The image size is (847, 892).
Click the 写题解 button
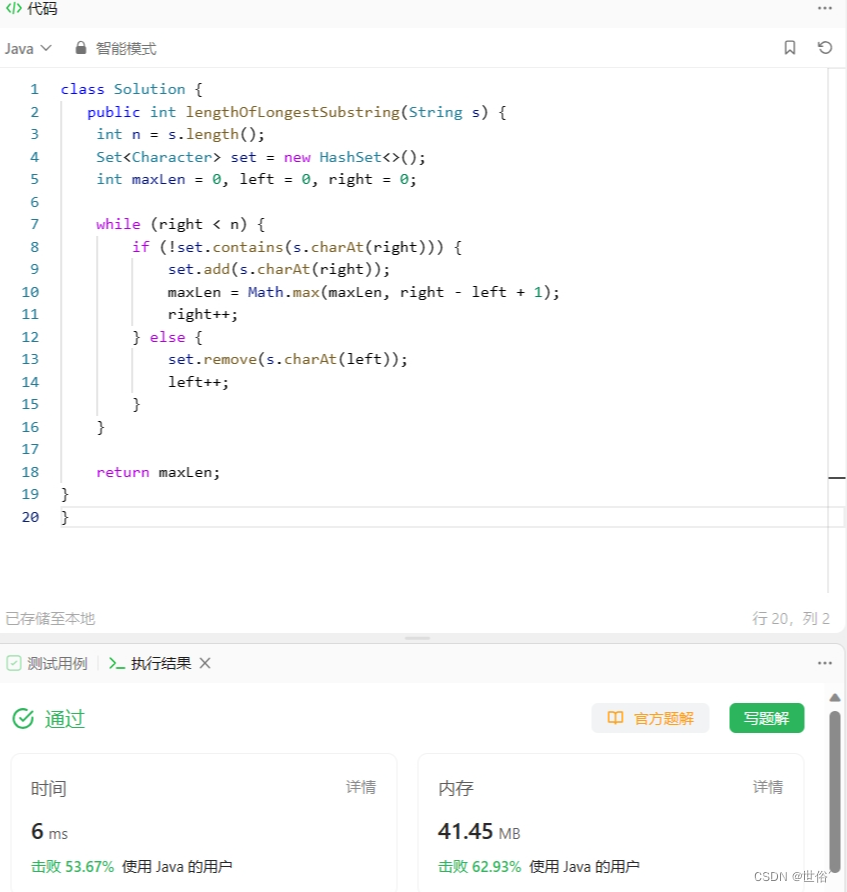point(766,718)
